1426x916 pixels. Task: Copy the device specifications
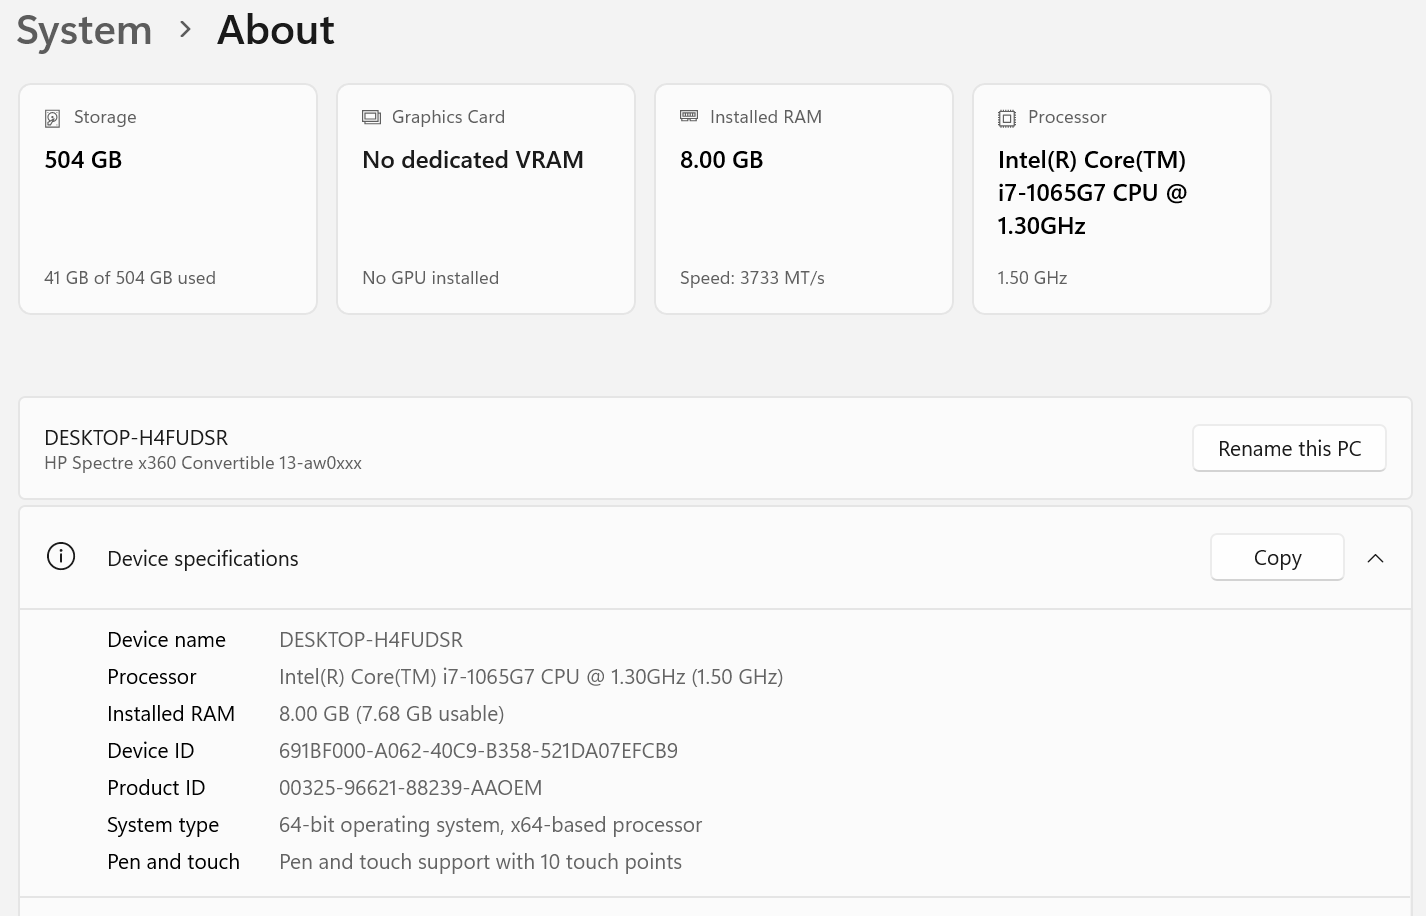(x=1276, y=558)
